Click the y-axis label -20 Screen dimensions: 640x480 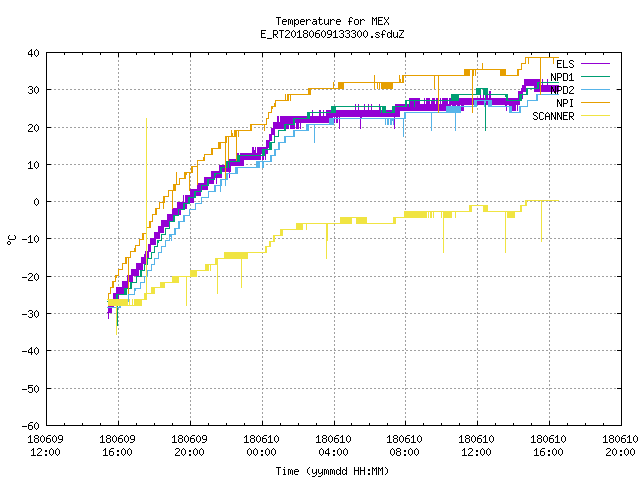point(31,277)
